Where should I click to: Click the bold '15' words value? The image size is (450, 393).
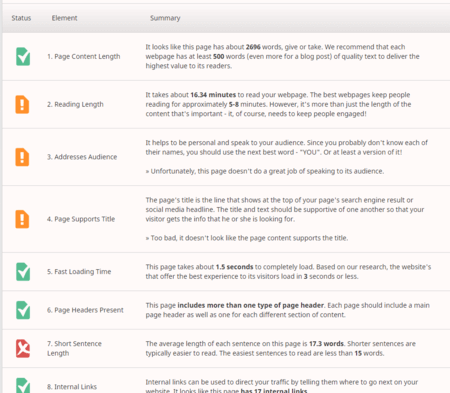click(x=358, y=353)
